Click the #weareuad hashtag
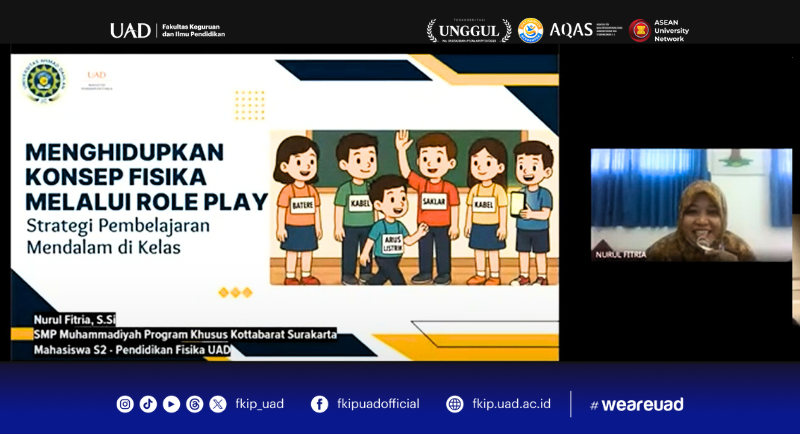The width and height of the screenshot is (800, 434). (637, 404)
